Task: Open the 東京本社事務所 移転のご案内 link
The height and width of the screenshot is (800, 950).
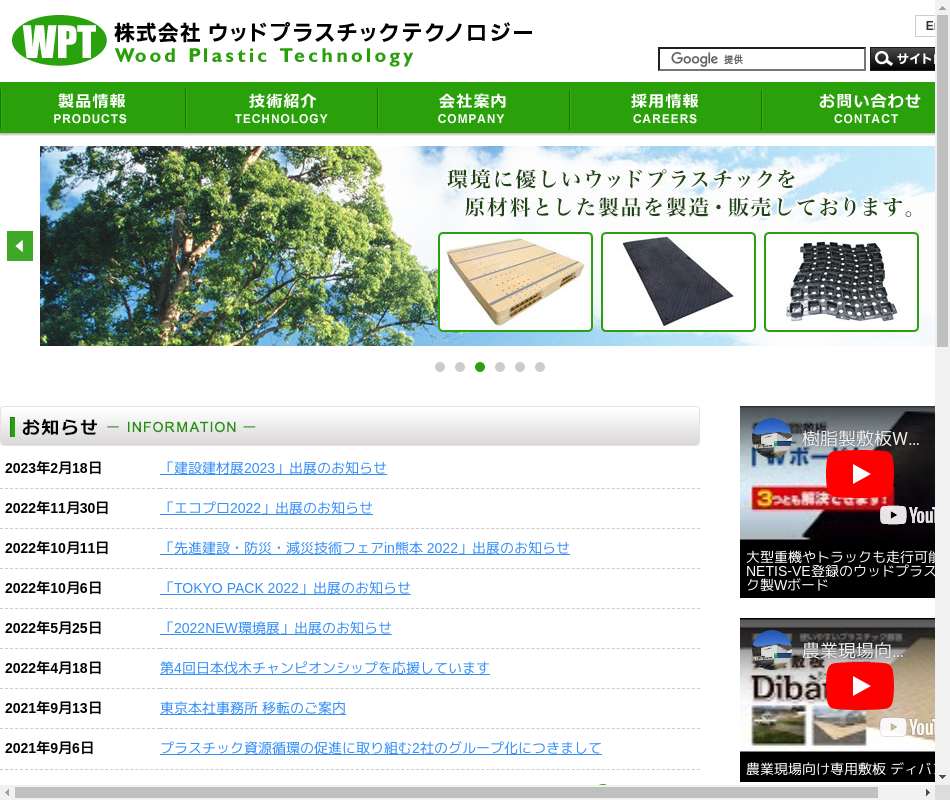Action: [x=253, y=708]
